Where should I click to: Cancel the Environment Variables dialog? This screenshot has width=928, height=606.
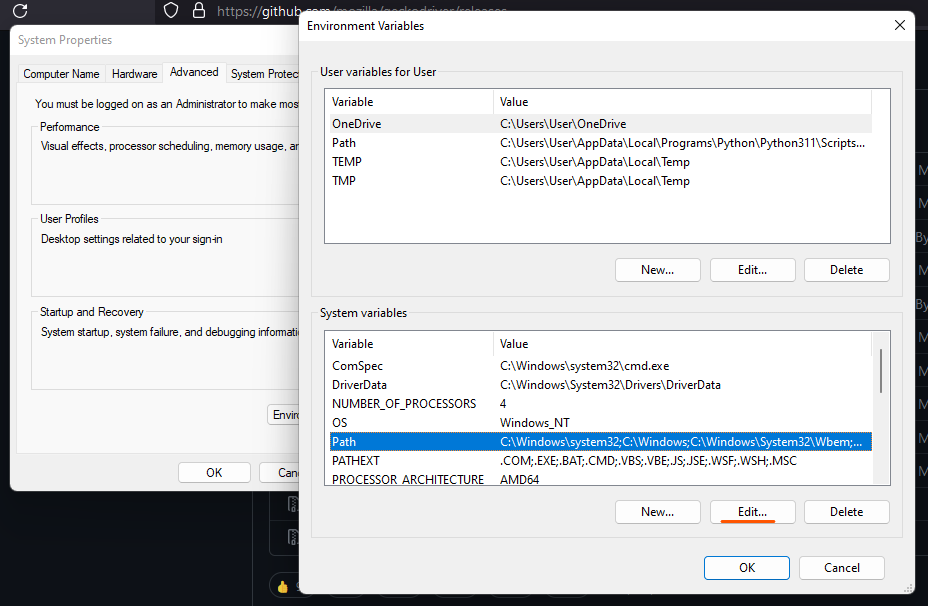[x=841, y=568]
